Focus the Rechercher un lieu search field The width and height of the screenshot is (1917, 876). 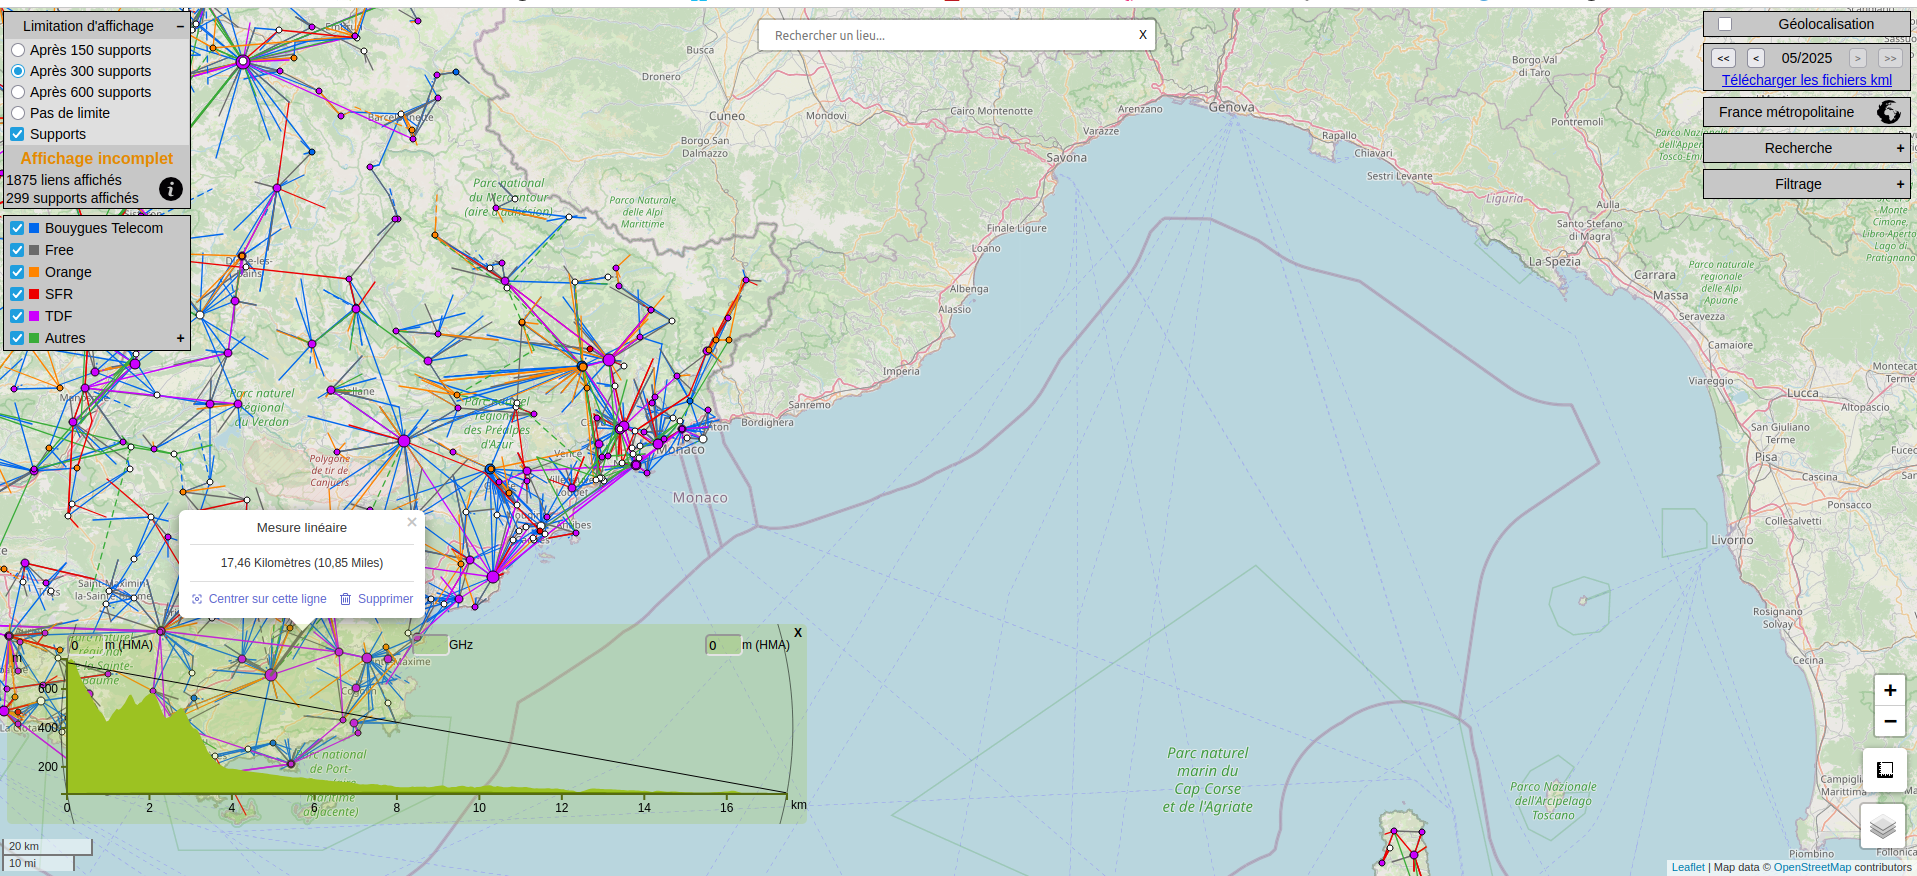tap(946, 35)
